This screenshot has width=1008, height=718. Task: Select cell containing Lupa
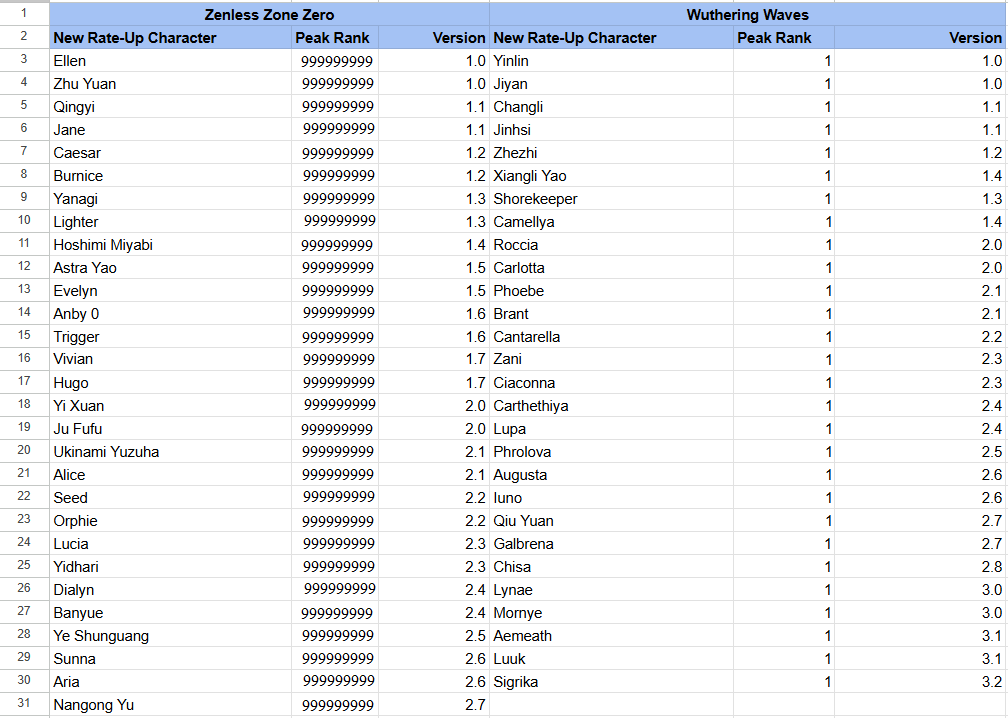pos(611,429)
